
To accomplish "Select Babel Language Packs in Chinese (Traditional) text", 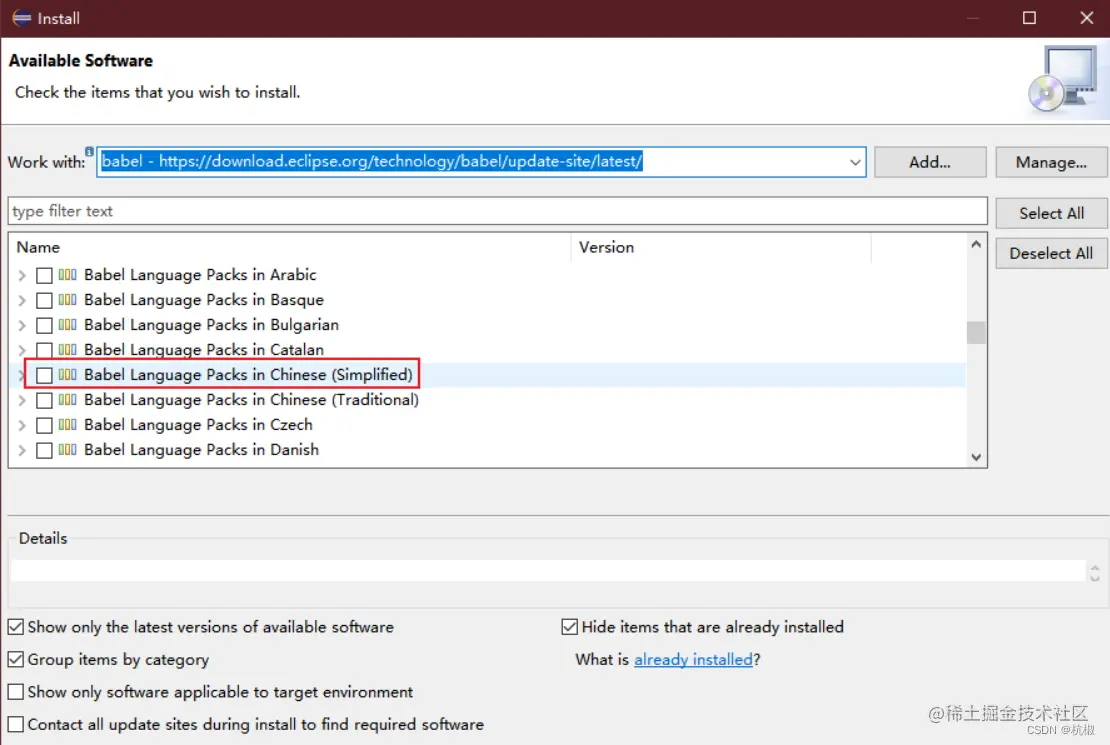I will [251, 399].
